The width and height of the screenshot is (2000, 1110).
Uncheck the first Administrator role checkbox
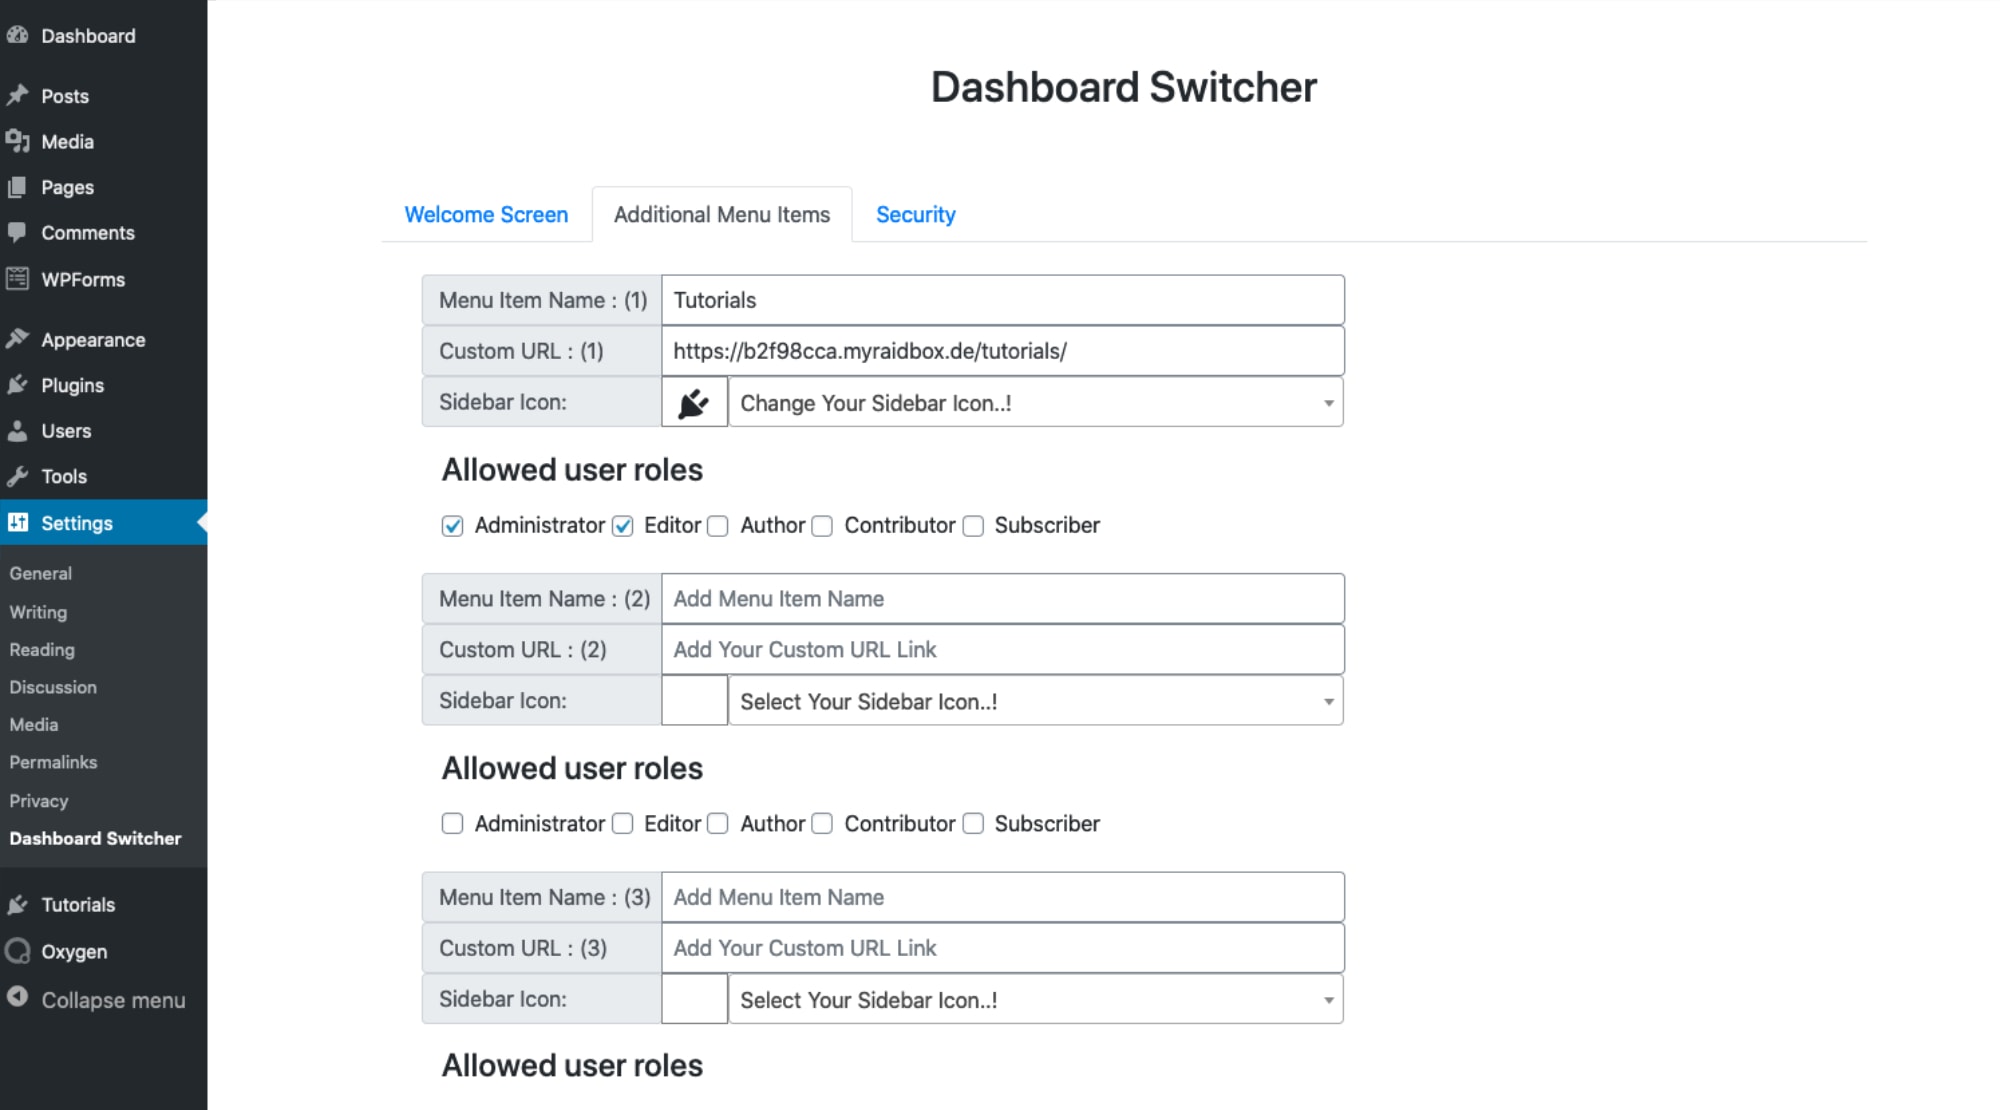tap(453, 526)
